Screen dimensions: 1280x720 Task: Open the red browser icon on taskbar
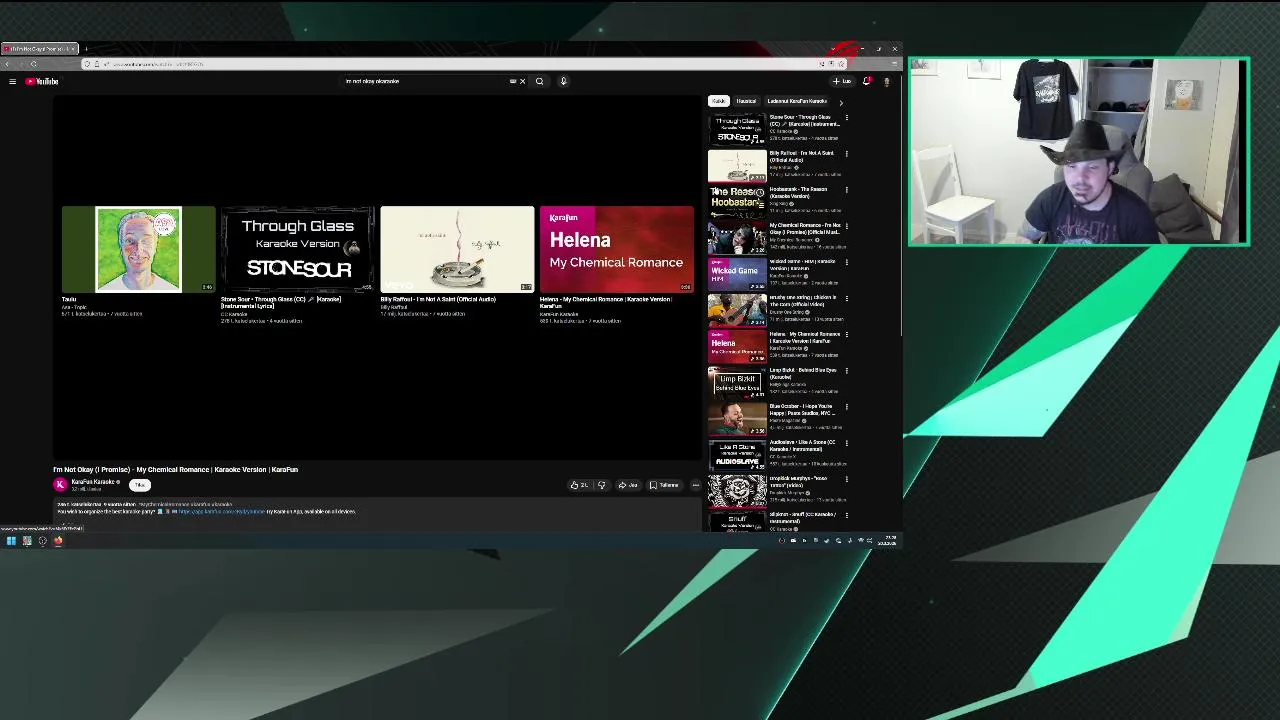(x=58, y=541)
